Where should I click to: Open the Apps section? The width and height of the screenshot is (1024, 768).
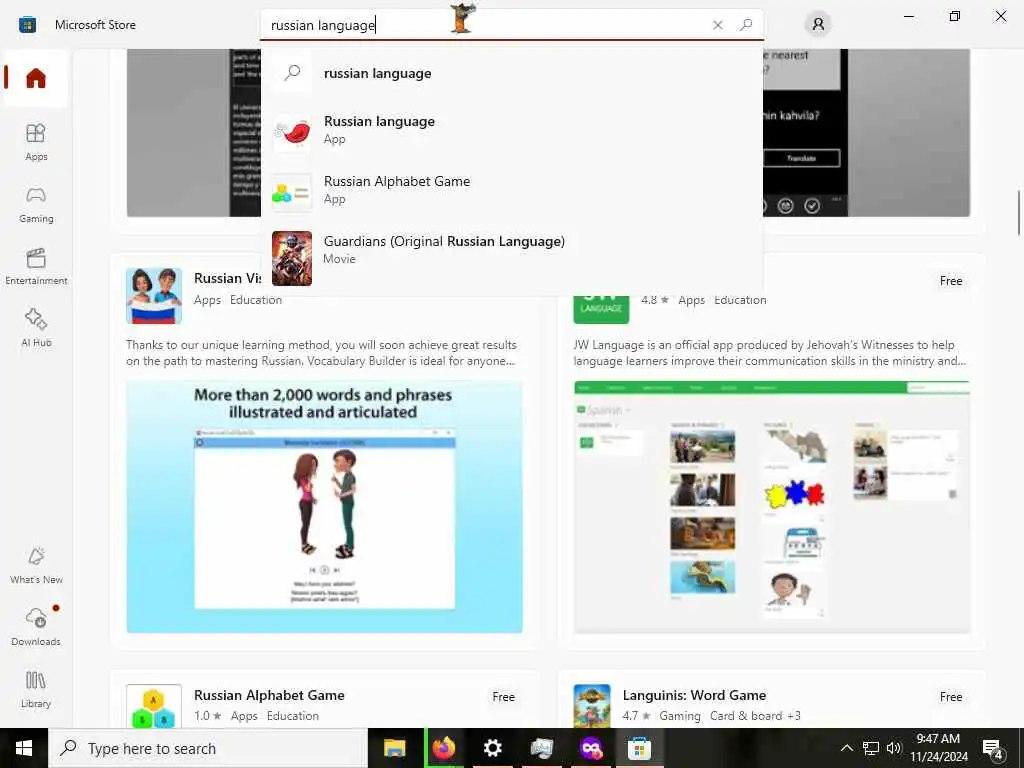point(36,142)
